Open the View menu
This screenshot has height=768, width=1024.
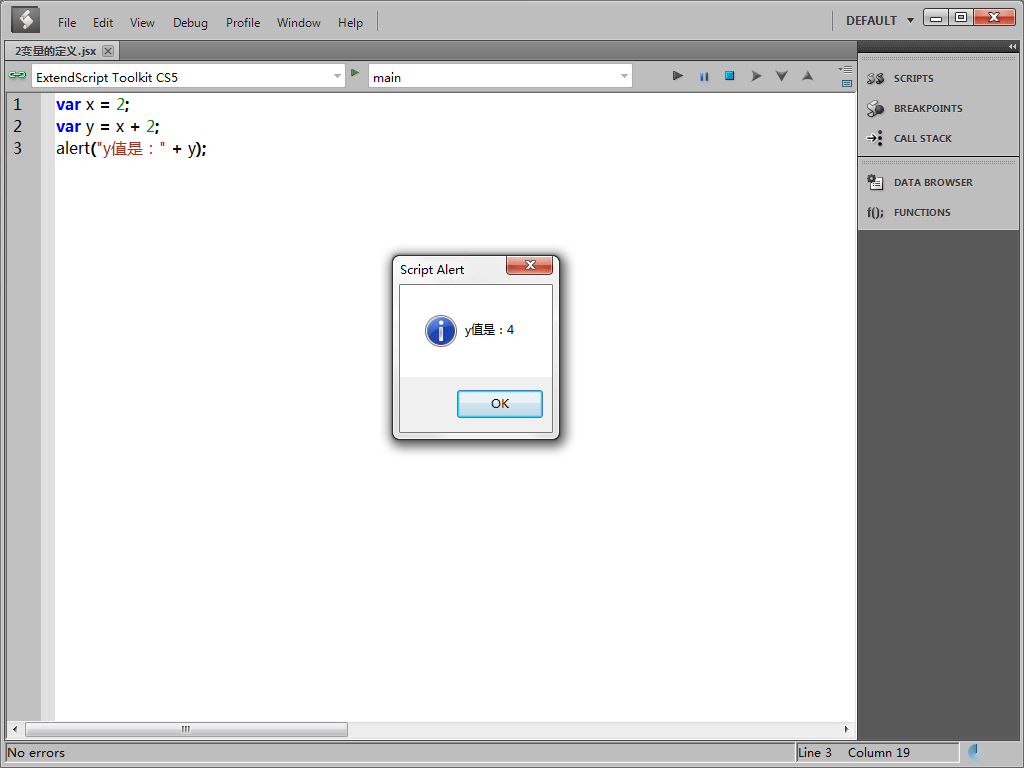tap(142, 23)
